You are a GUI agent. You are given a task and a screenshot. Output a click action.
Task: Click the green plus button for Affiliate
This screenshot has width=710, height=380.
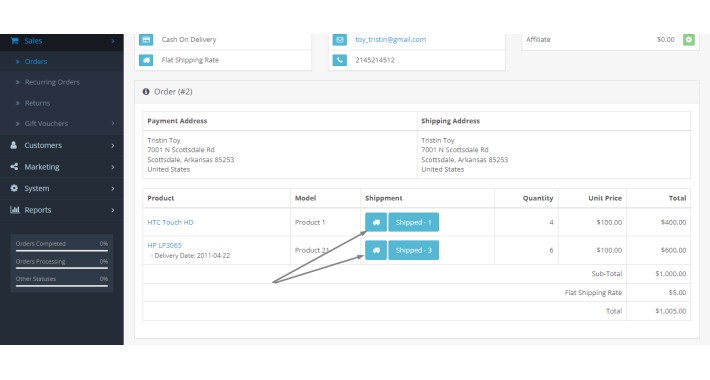point(689,40)
